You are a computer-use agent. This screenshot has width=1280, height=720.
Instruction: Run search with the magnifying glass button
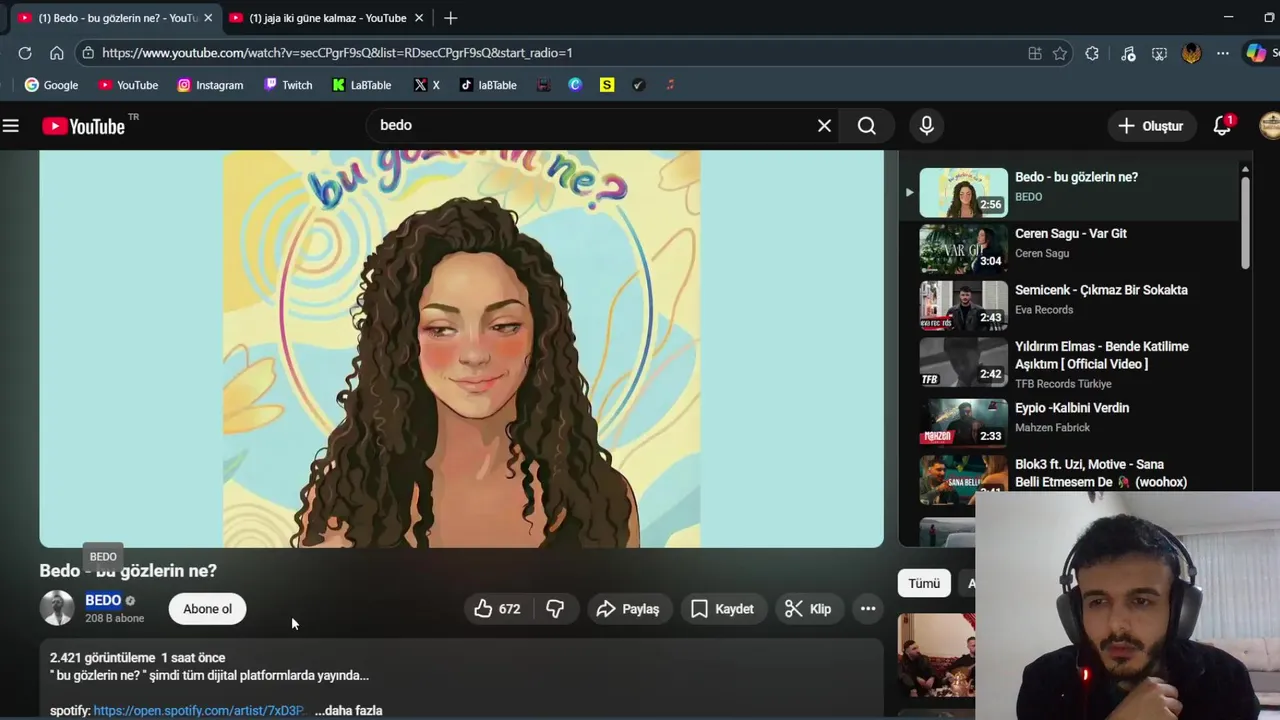tap(867, 126)
